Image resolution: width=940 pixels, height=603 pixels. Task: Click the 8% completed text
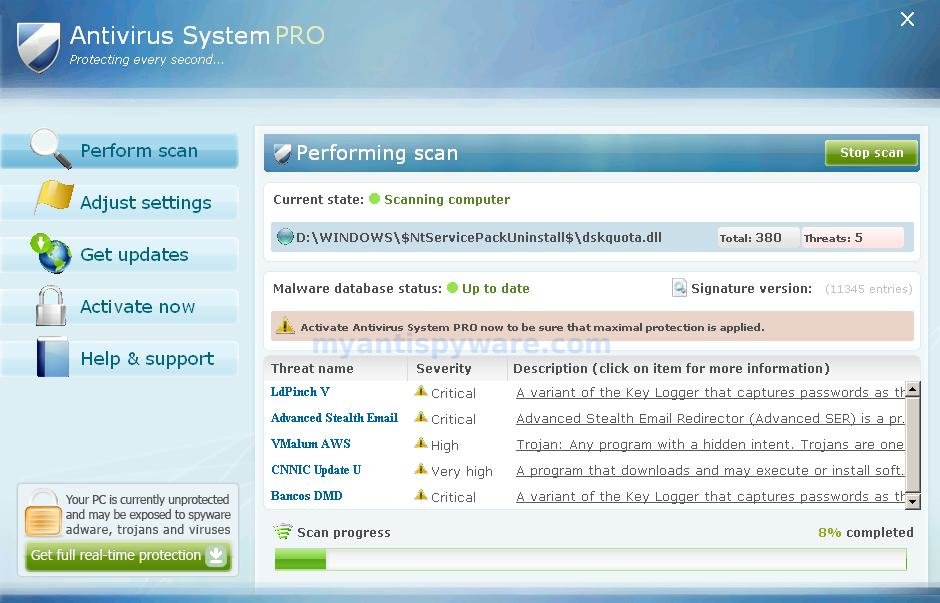pyautogui.click(x=866, y=532)
